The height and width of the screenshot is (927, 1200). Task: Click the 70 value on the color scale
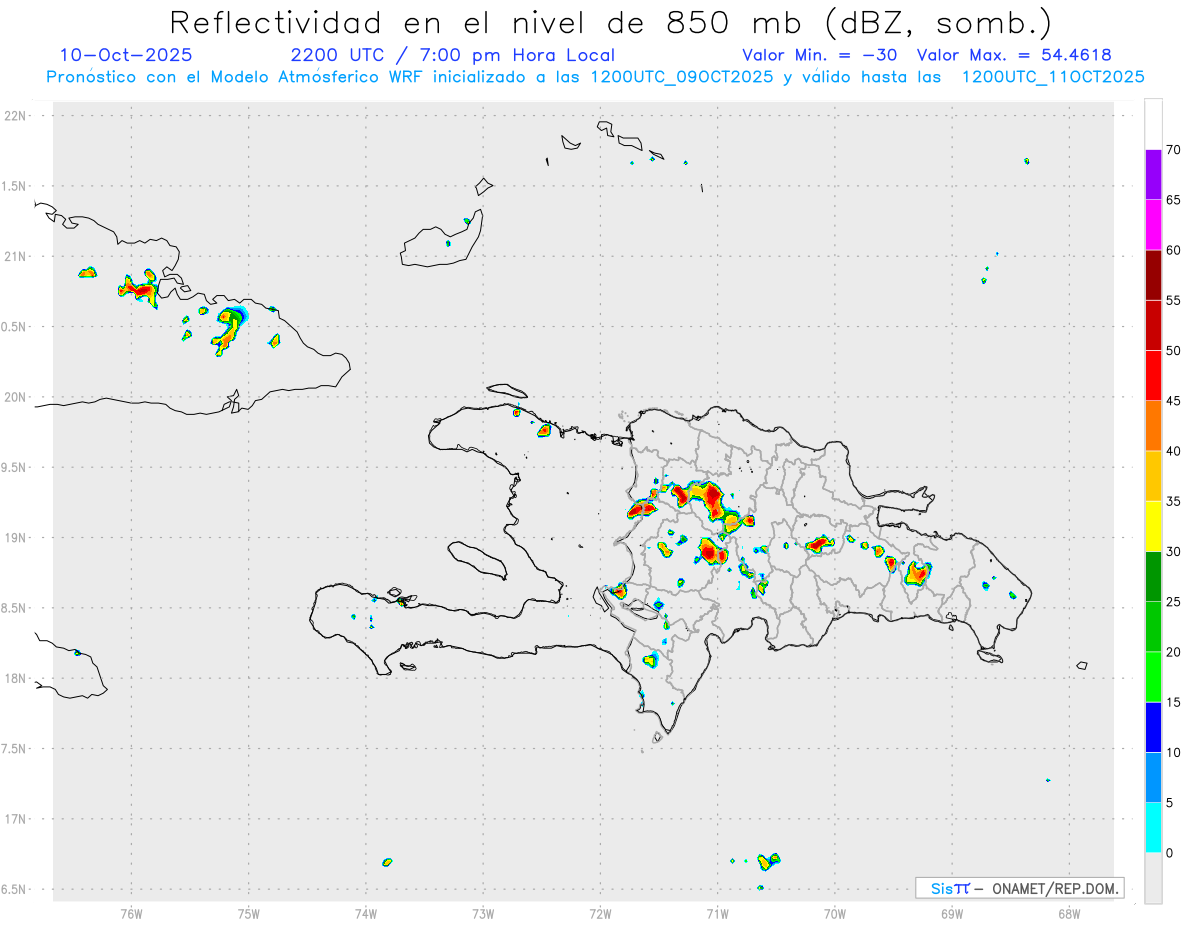(1174, 150)
